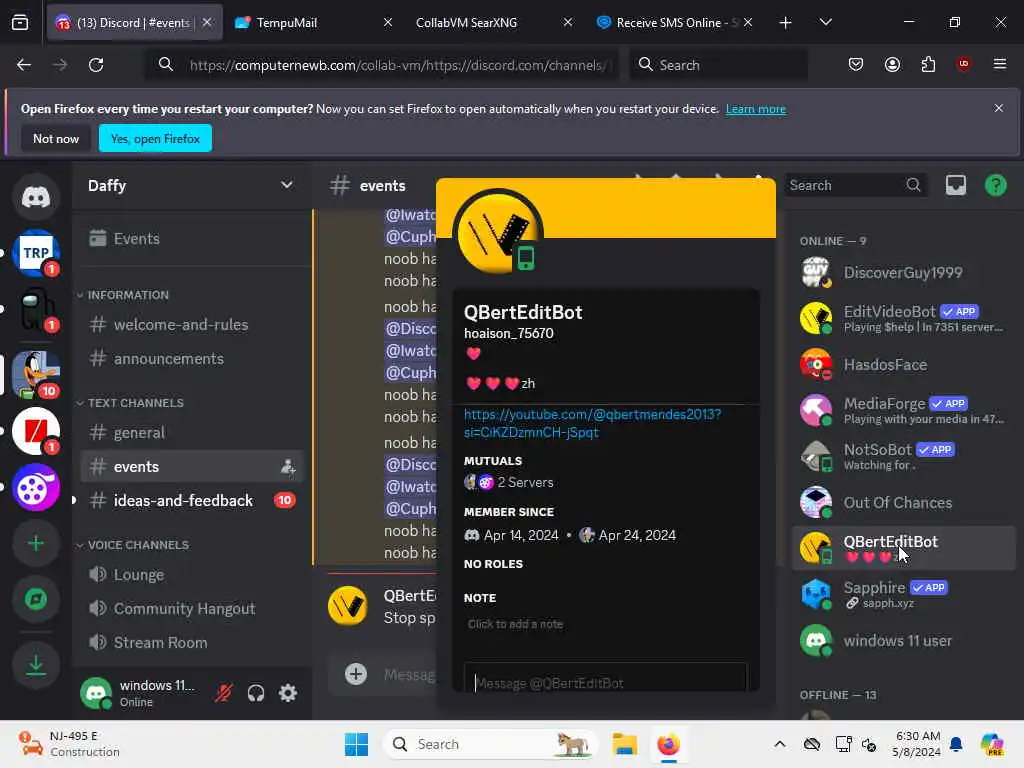
Task: Open the Events list in sidebar
Action: coord(191,238)
